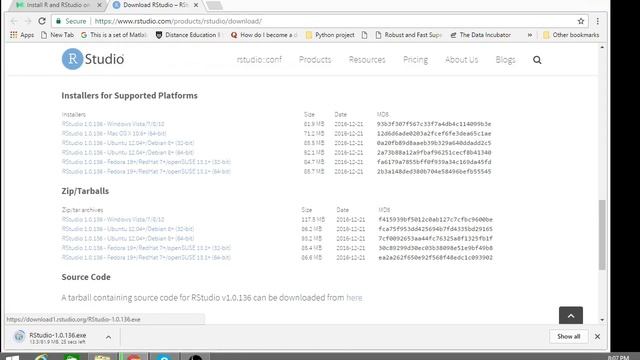Download Ubuntu 64-bit tarball under Zip/Tarballs
Image resolution: width=640 pixels, height=360 pixels.
(128, 238)
